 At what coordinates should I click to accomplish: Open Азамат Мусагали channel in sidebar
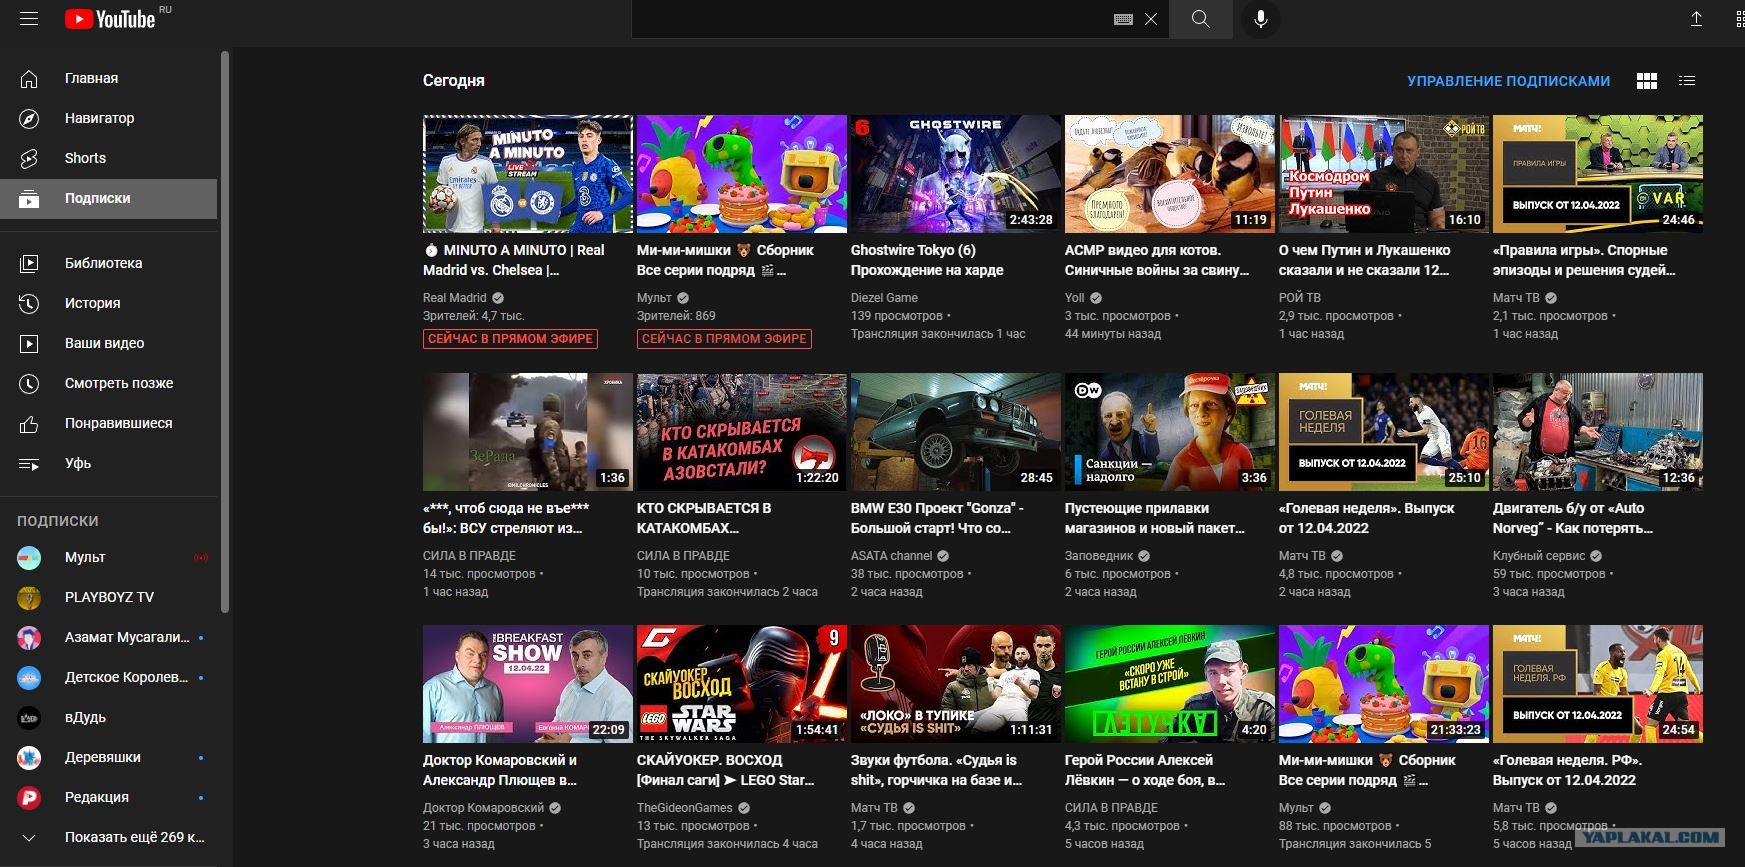pos(108,637)
